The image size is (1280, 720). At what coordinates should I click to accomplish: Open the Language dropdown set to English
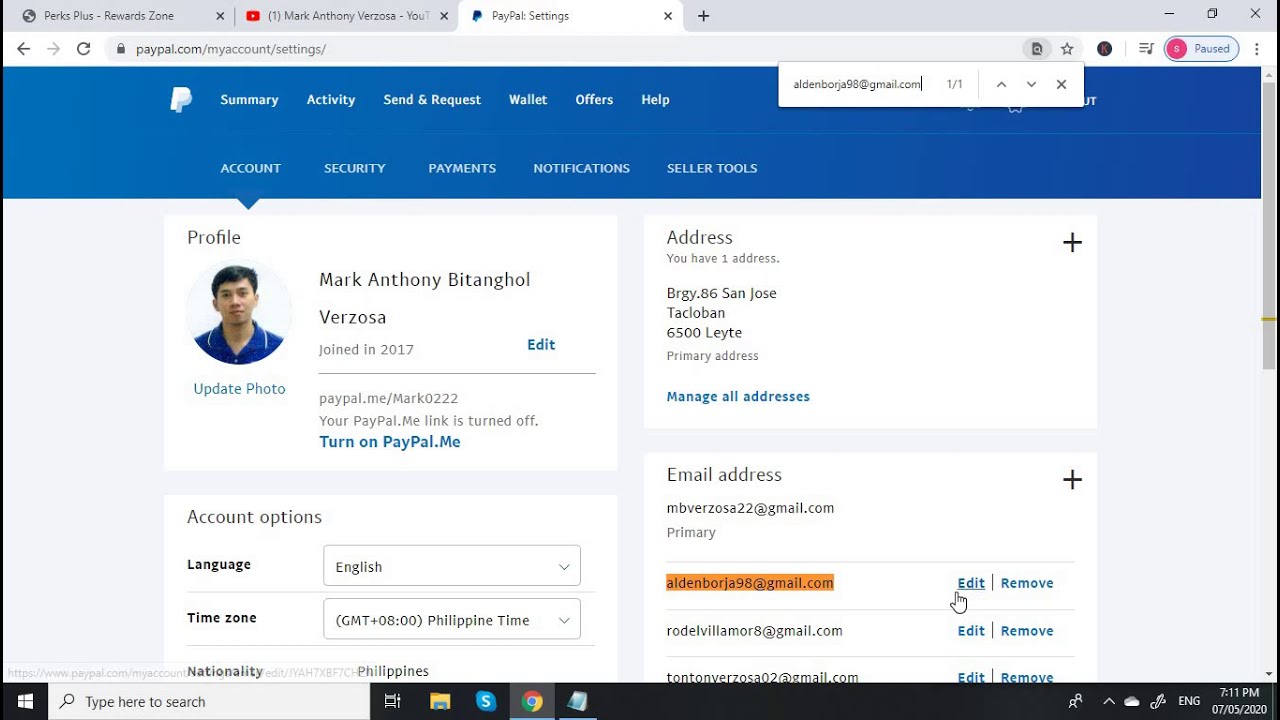pyautogui.click(x=452, y=567)
